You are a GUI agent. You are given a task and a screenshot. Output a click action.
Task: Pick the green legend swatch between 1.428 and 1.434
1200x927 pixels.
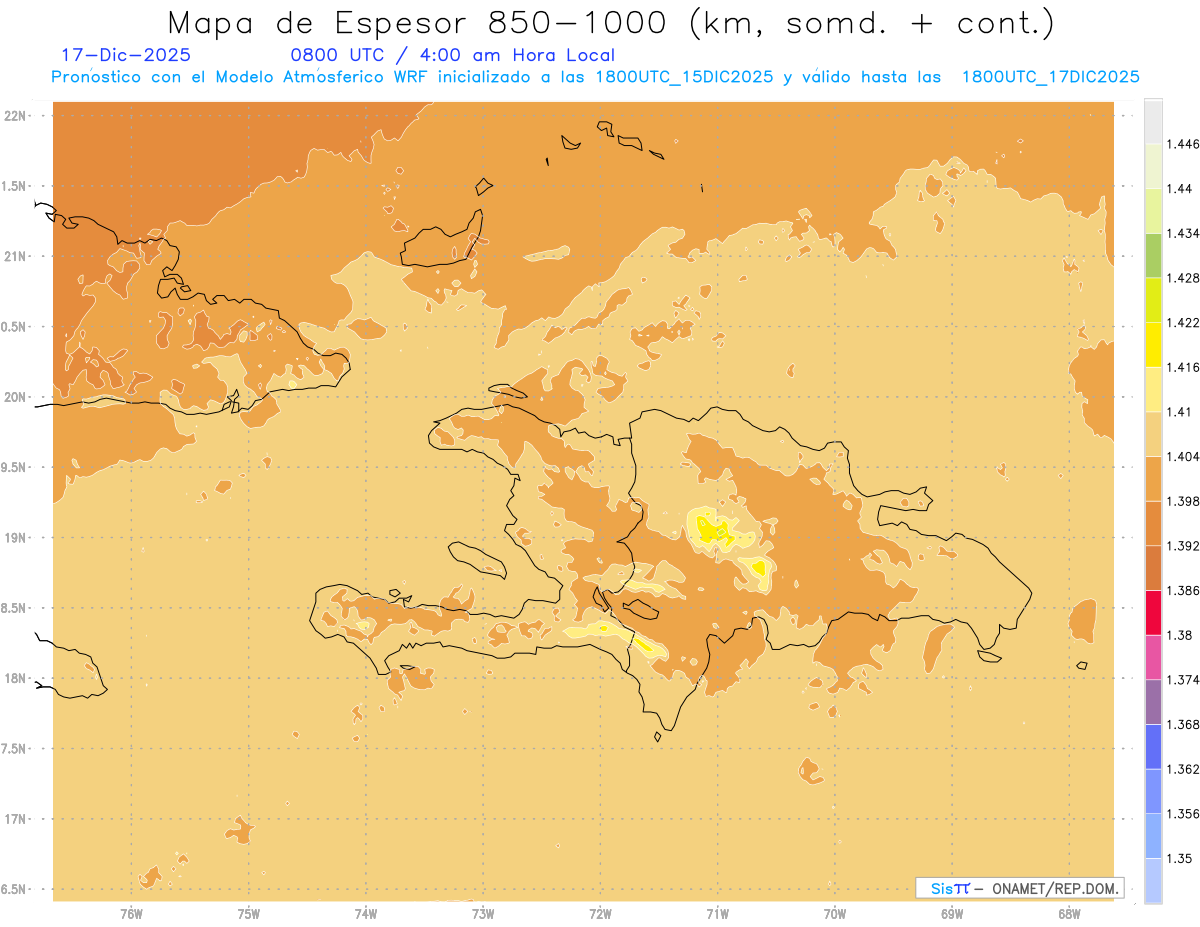(x=1153, y=255)
